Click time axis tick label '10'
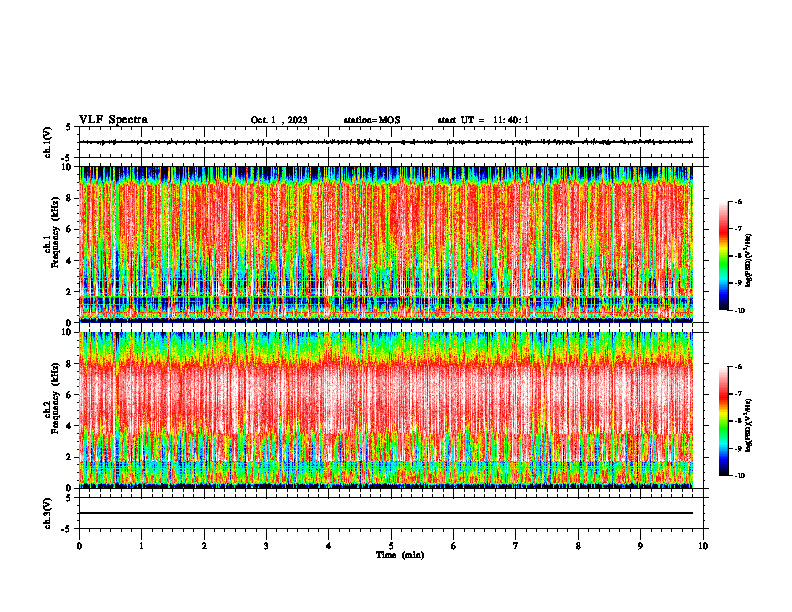792x612 pixels. 703,546
